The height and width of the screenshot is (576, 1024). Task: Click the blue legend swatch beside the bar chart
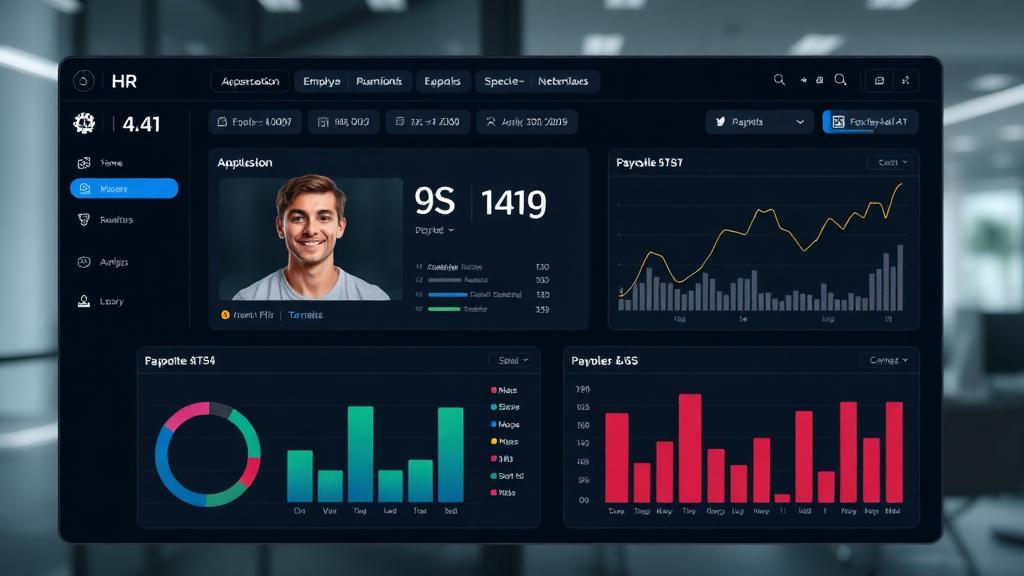click(x=493, y=424)
